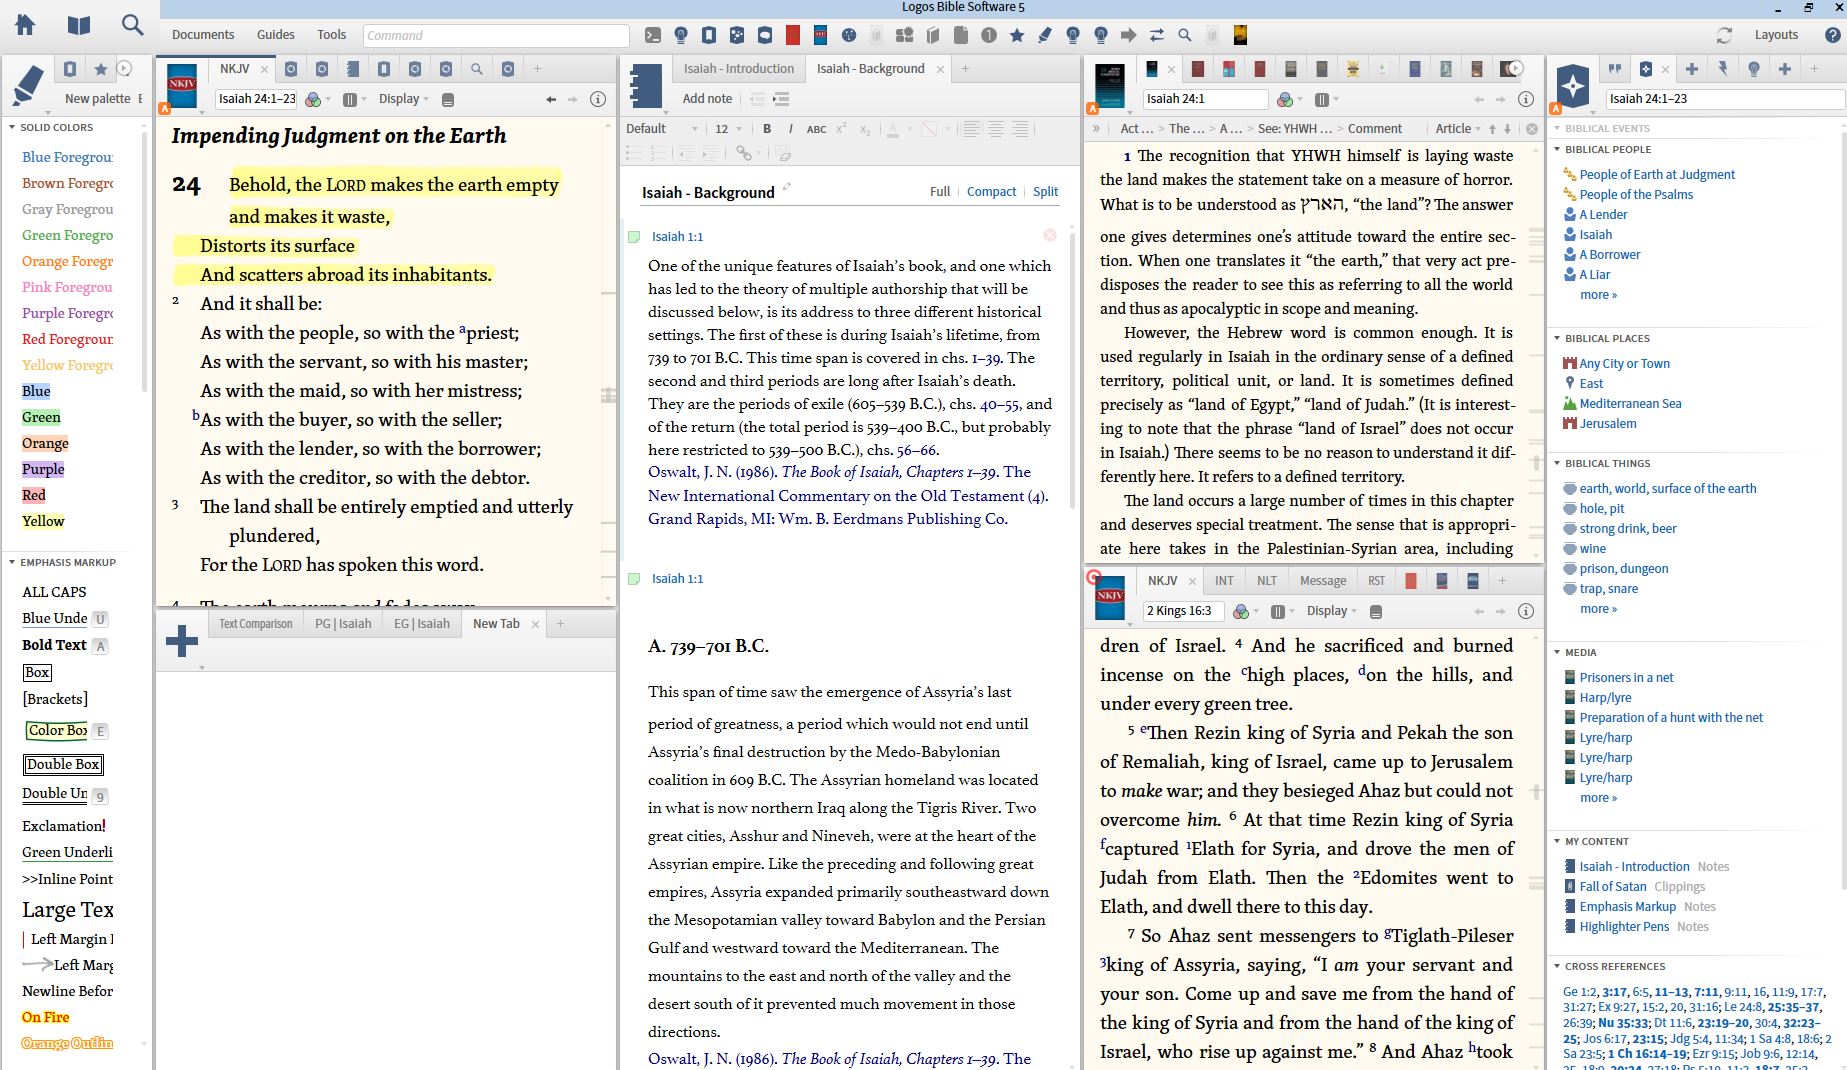
Task: Click the Command input box
Action: pos(496,35)
